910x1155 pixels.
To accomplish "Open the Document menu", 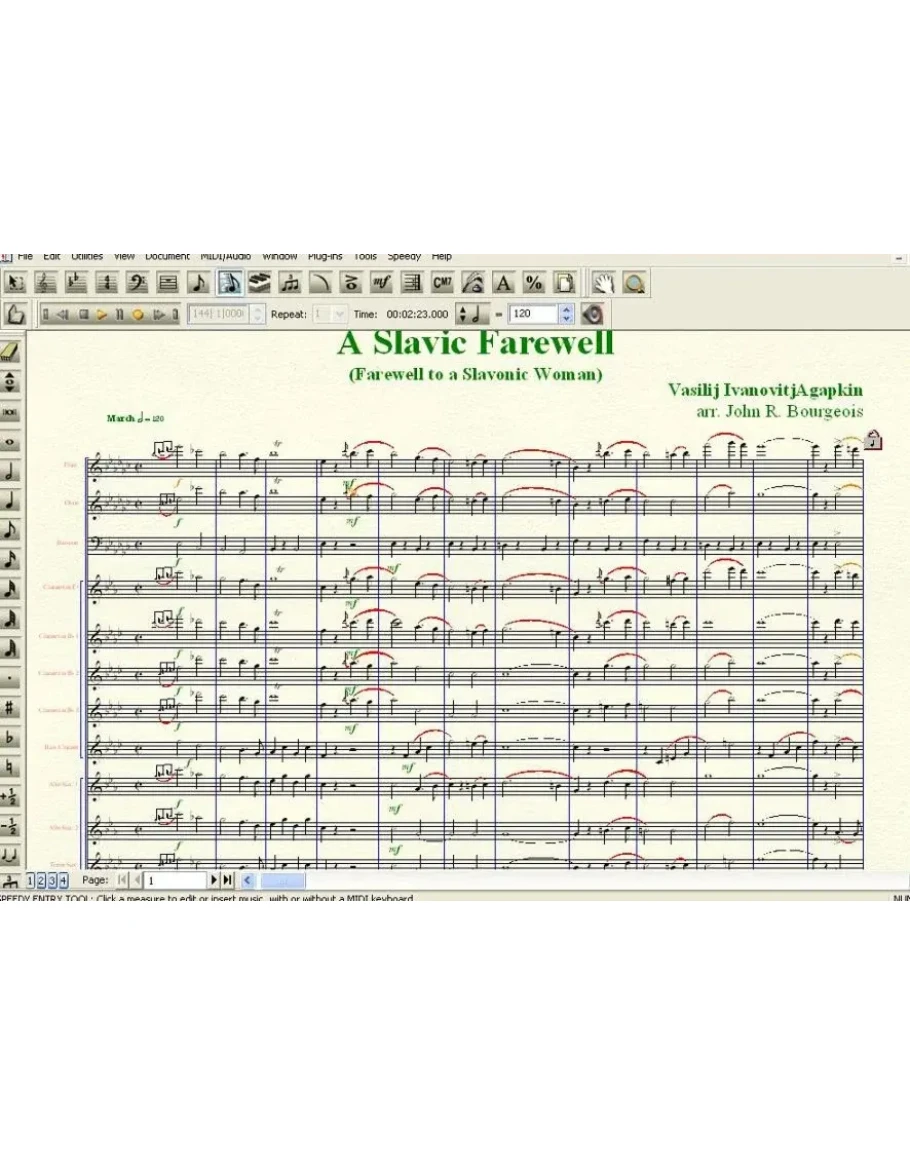I will click(x=167, y=257).
